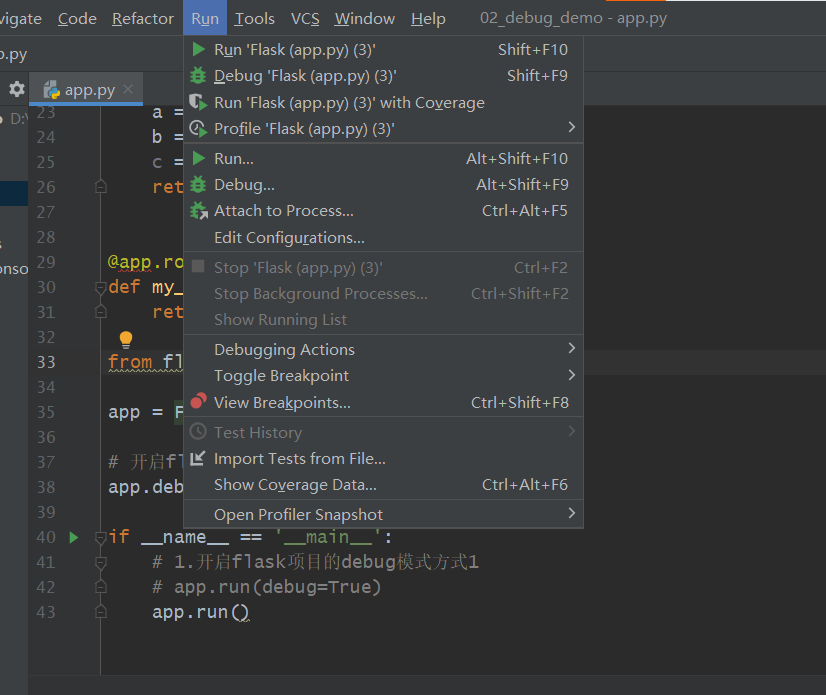826x695 pixels.
Task: Click the Attach to Process bug icon
Action: click(199, 211)
